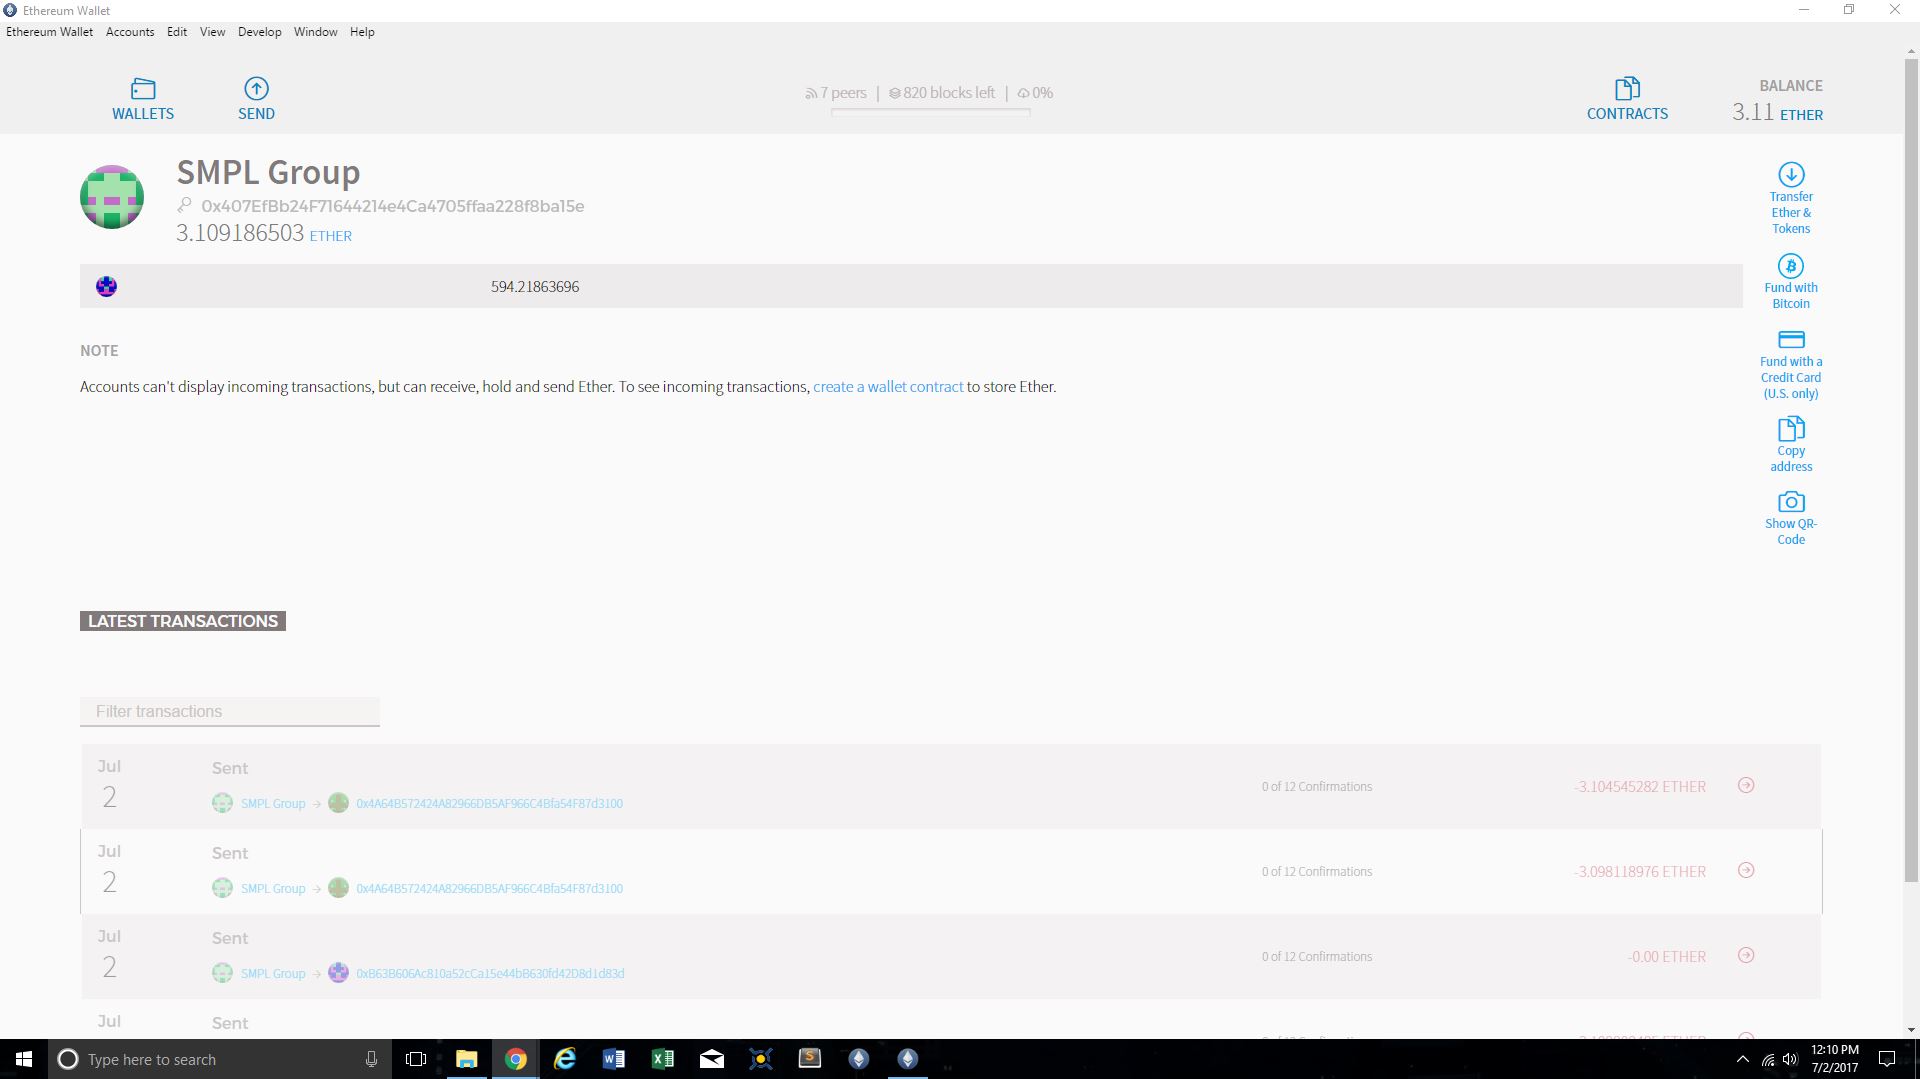Focus the Filter transactions field
This screenshot has height=1079, width=1920.
coord(230,712)
